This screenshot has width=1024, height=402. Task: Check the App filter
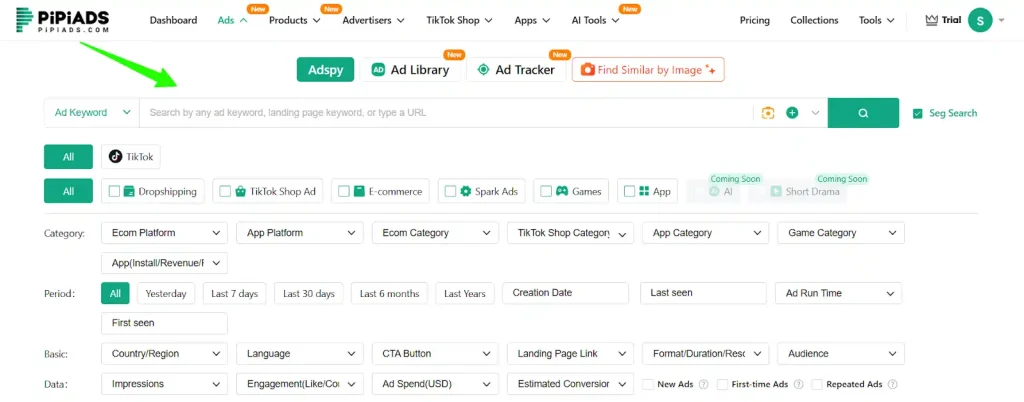coord(630,191)
